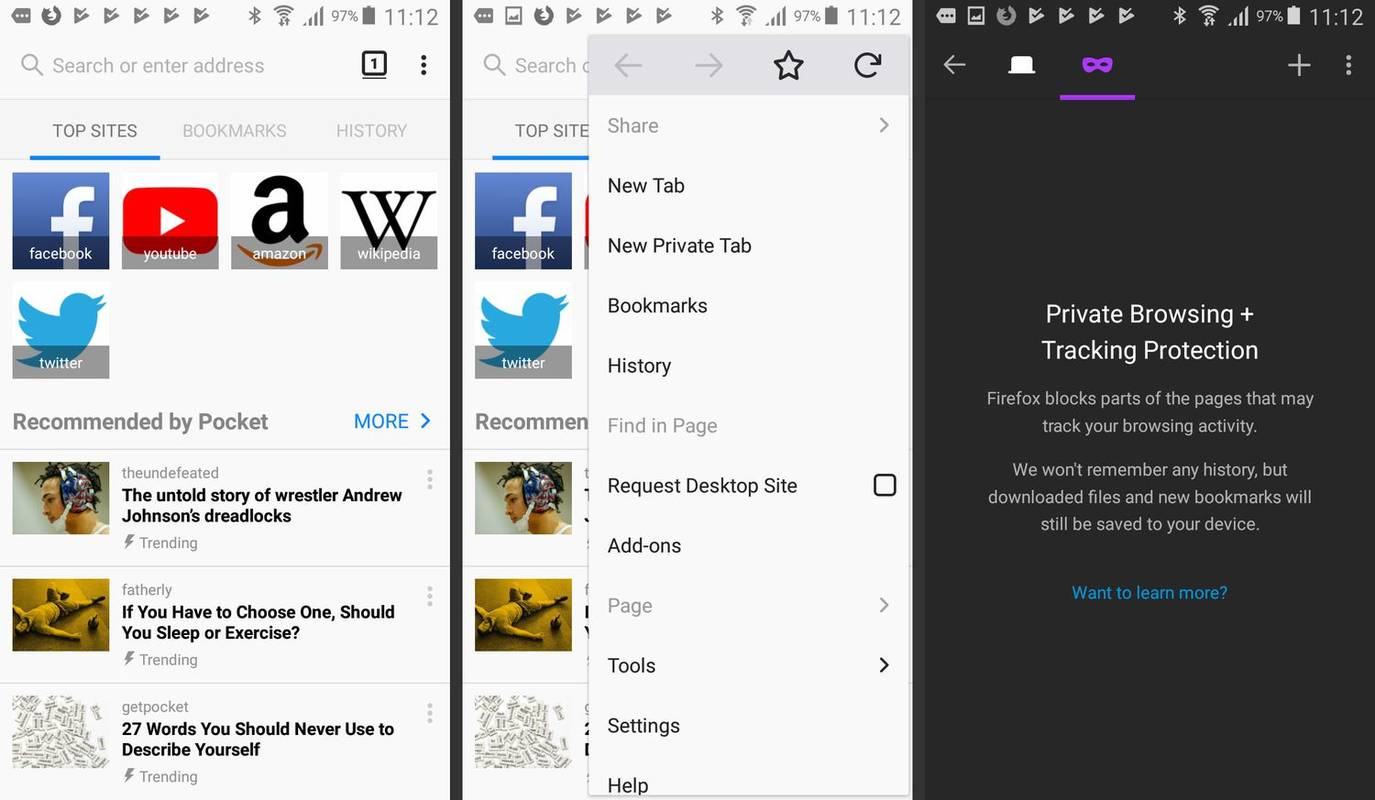Select the Top Sites tab in left screen
Screen dimensions: 1375x800
point(95,131)
